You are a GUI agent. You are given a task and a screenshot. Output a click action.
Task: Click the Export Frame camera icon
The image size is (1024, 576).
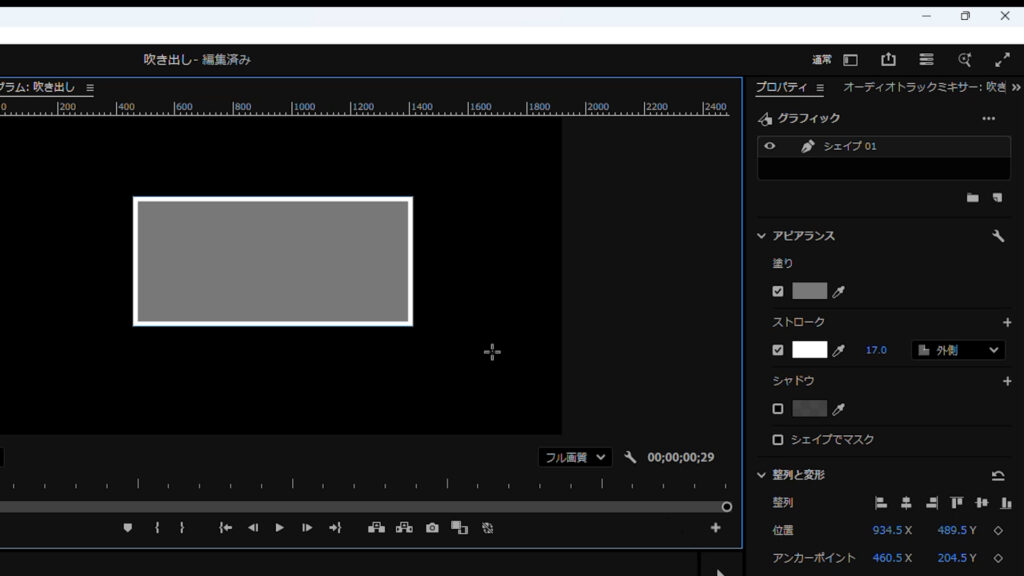pyautogui.click(x=432, y=528)
